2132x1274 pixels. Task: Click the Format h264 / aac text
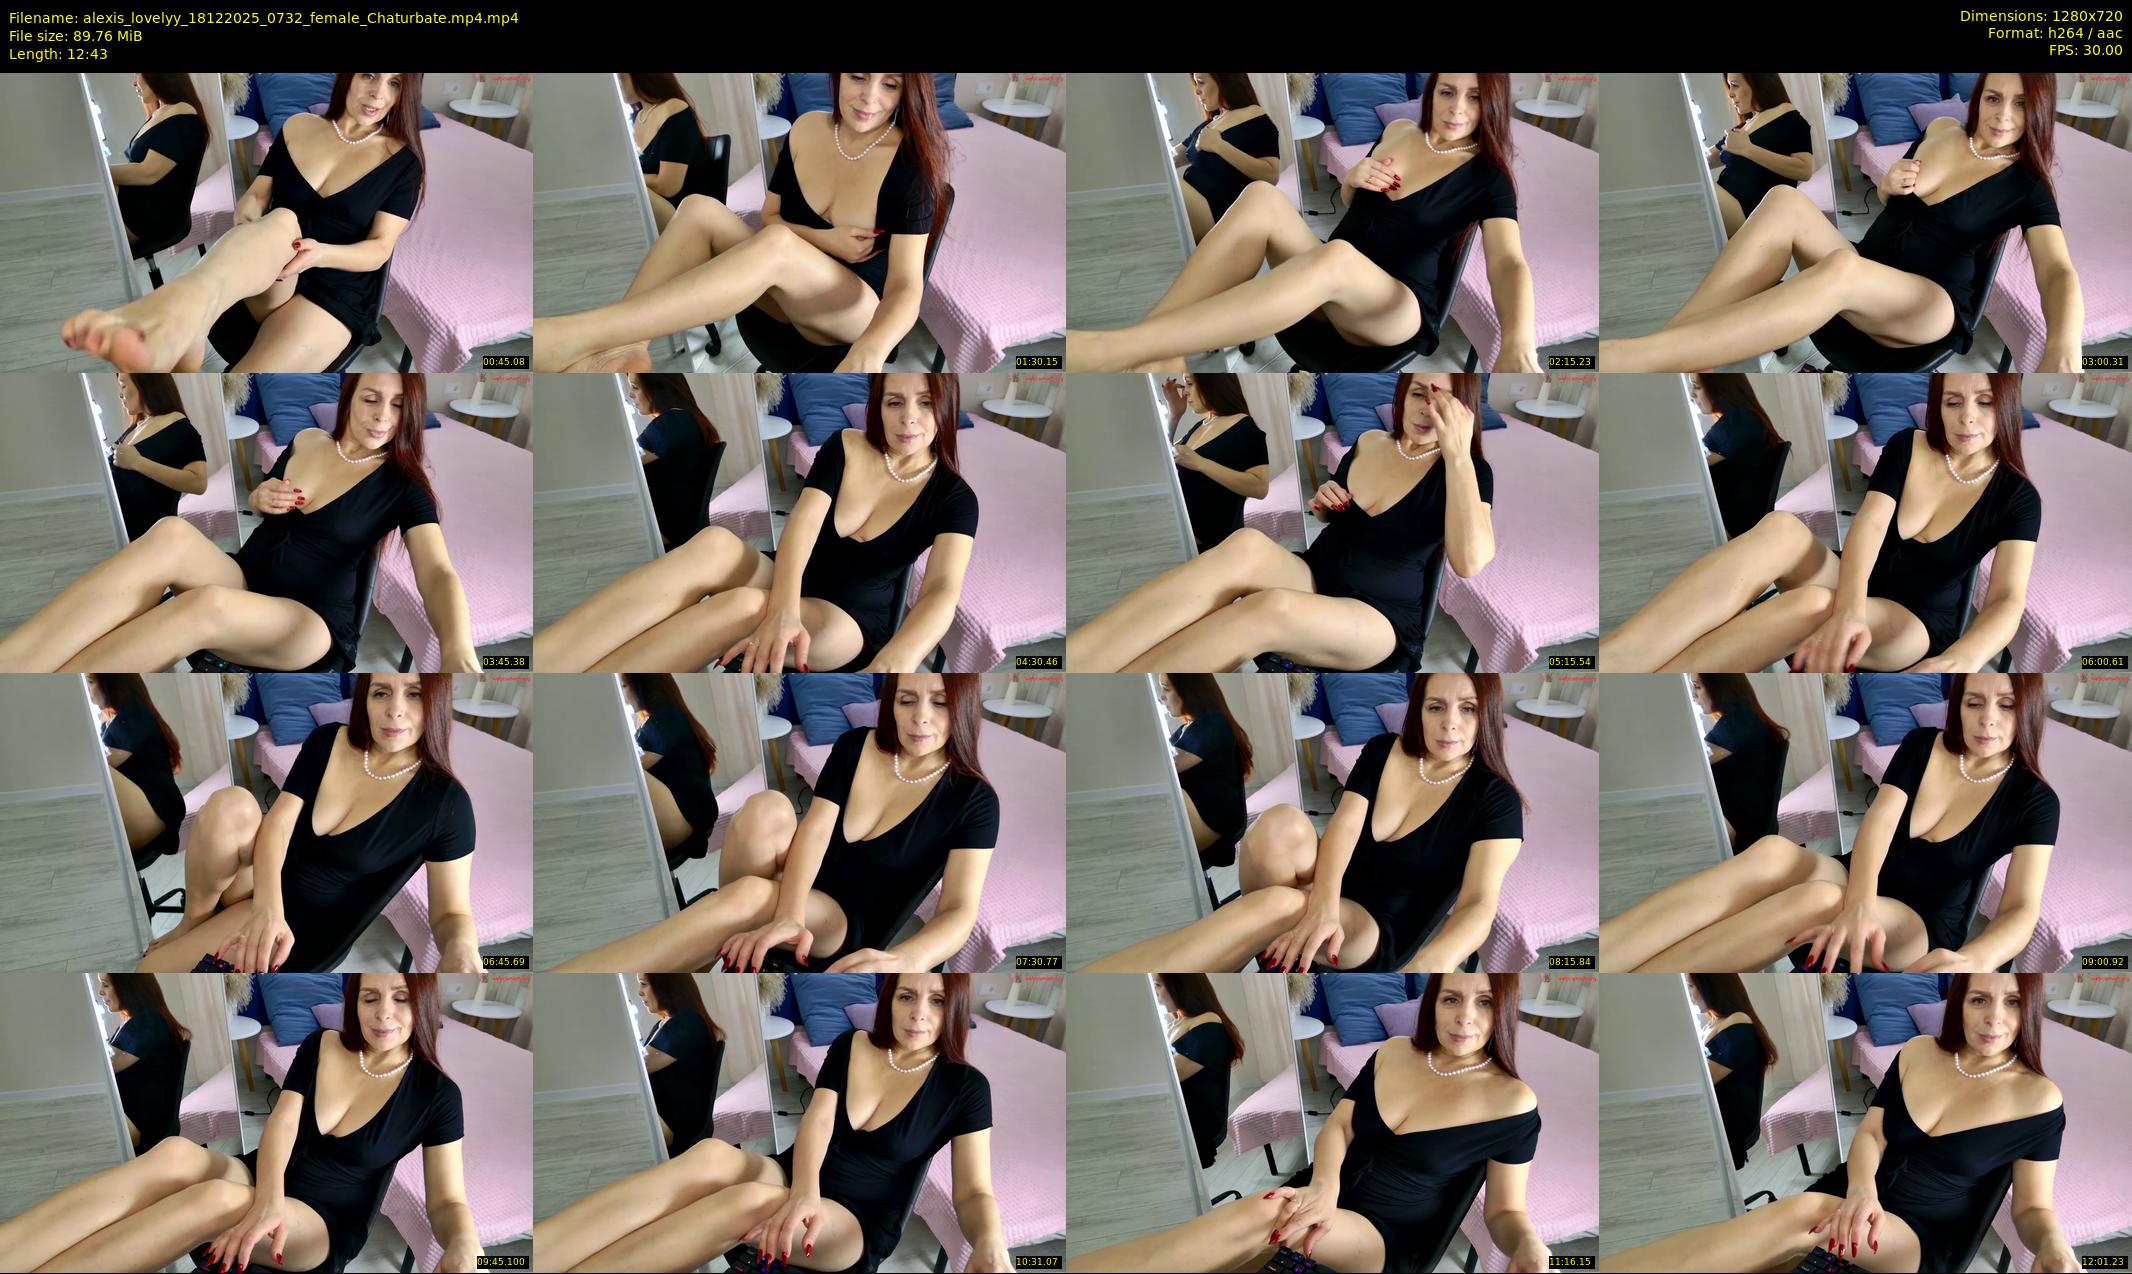2054,33
